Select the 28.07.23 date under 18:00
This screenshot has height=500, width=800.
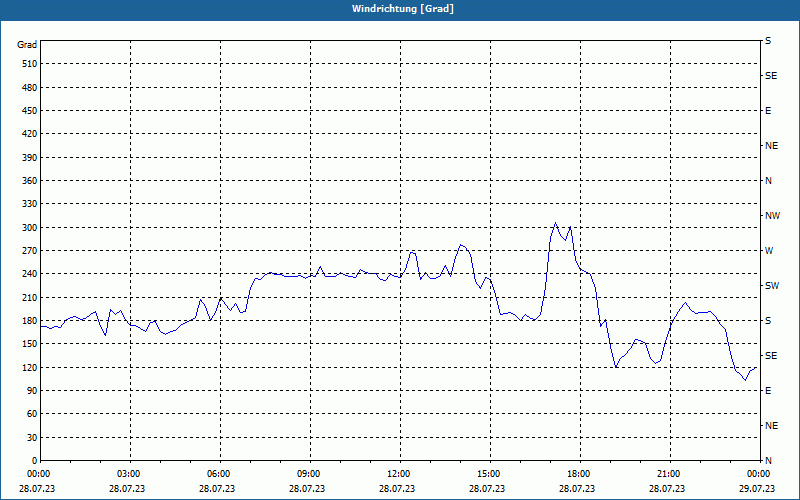coord(577,489)
